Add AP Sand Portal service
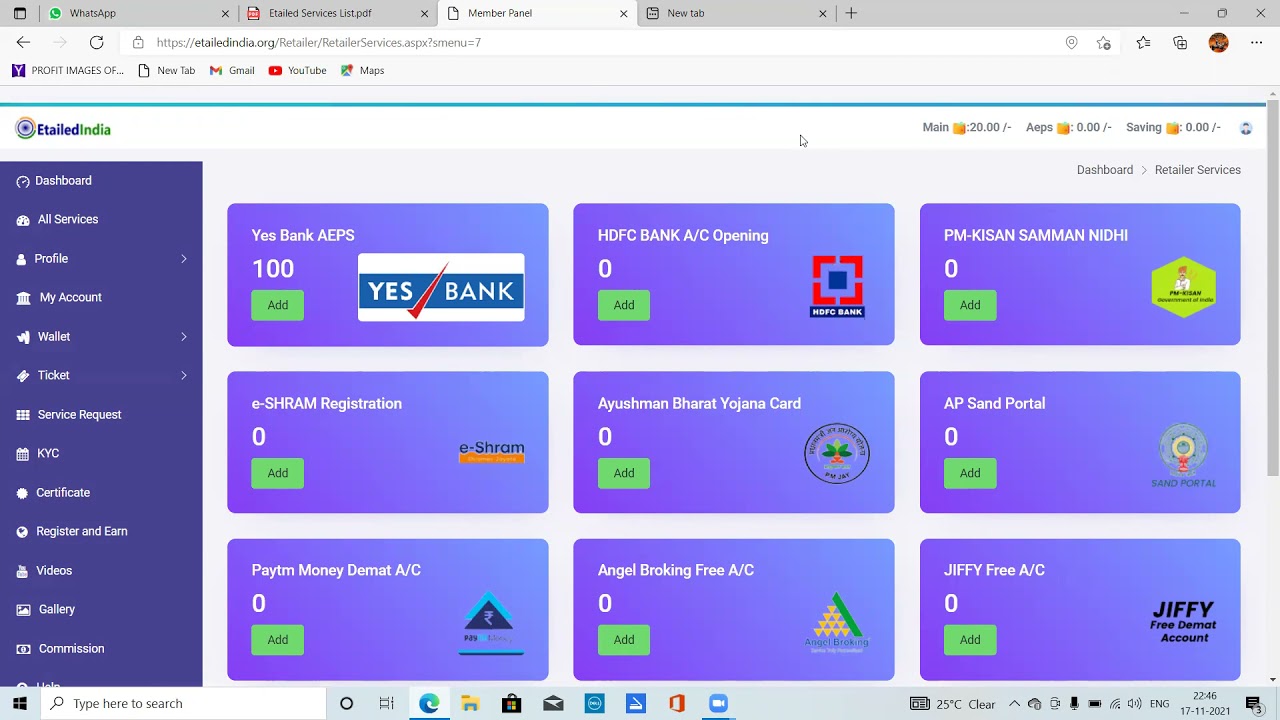 (x=970, y=473)
